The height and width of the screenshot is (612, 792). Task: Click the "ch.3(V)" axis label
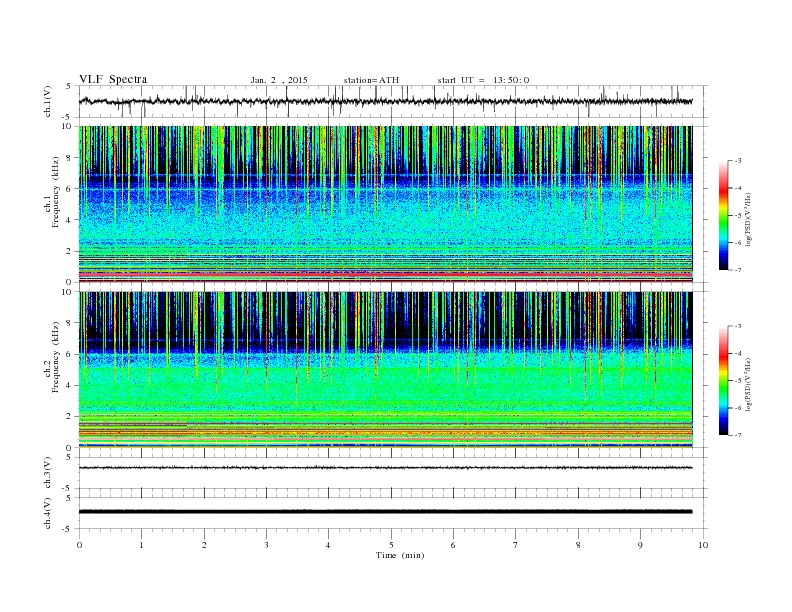click(x=48, y=473)
